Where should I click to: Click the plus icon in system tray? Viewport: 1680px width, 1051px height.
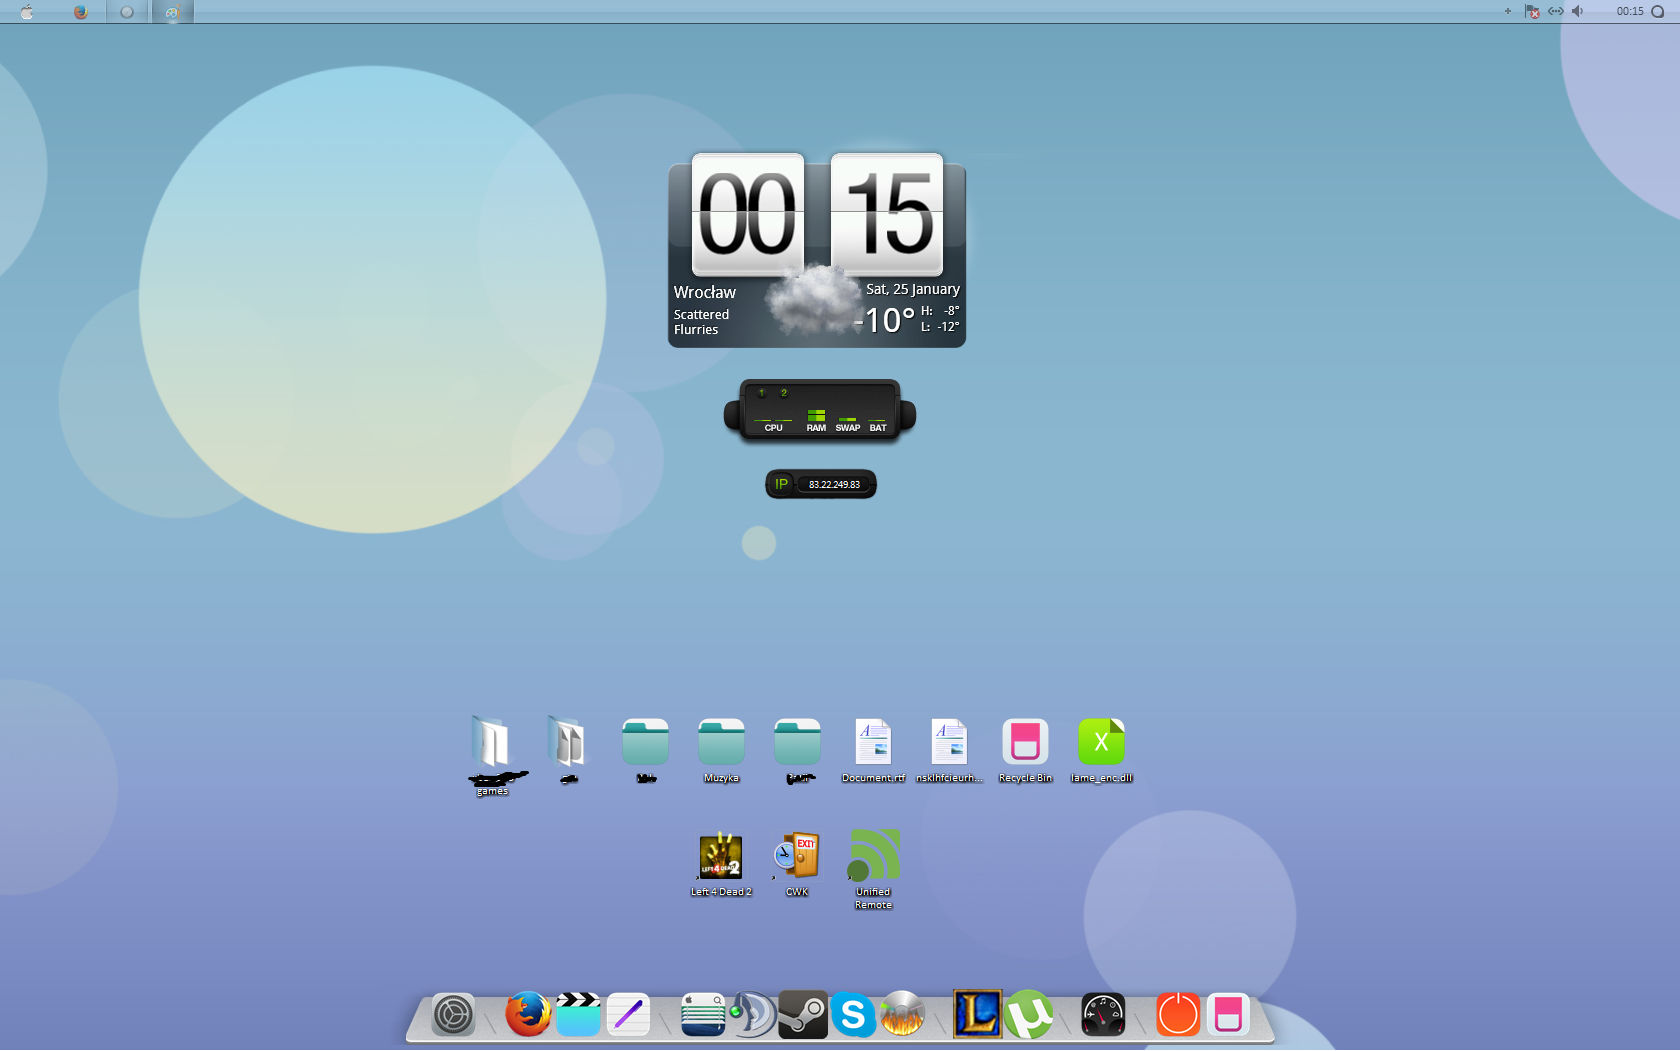(x=1508, y=11)
